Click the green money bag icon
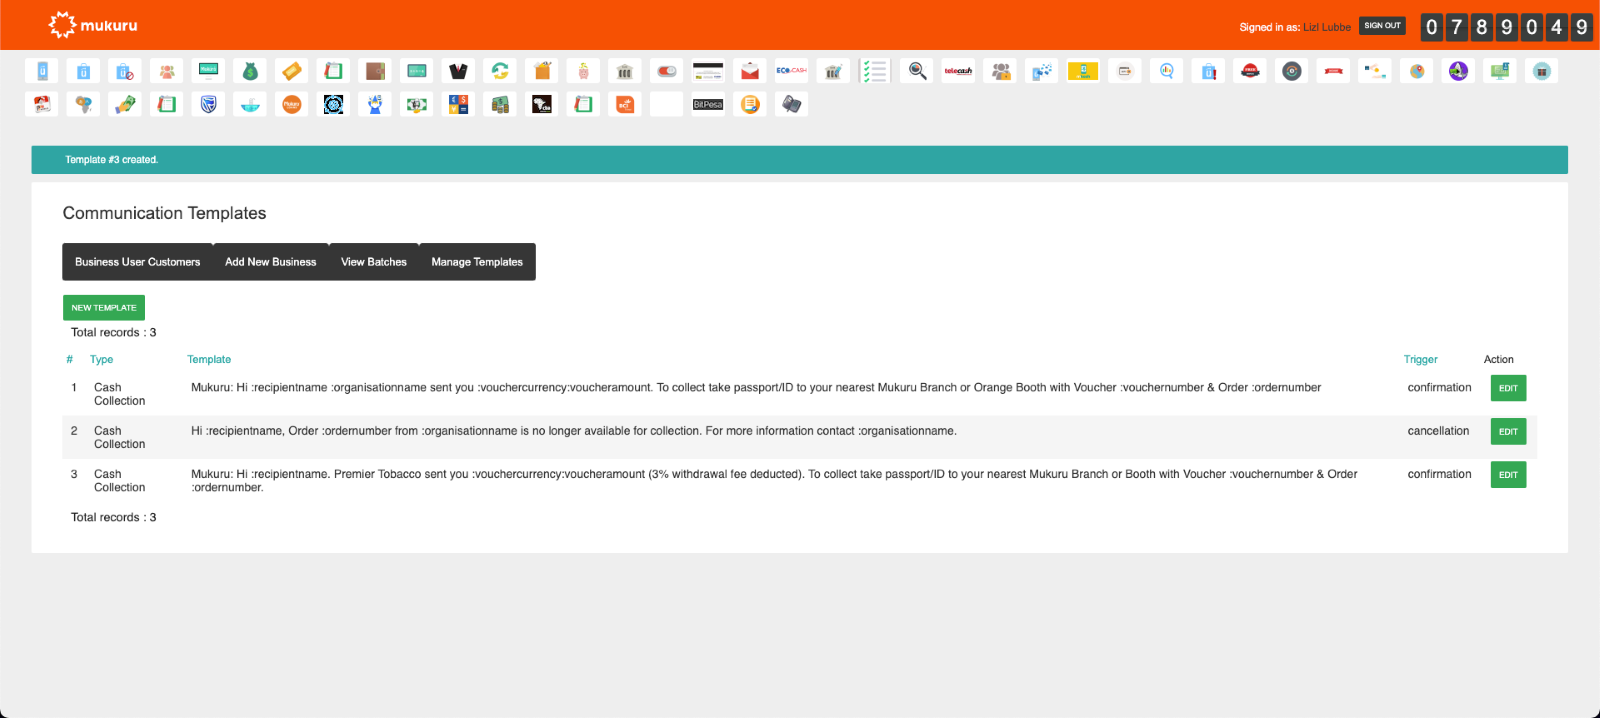 [250, 71]
